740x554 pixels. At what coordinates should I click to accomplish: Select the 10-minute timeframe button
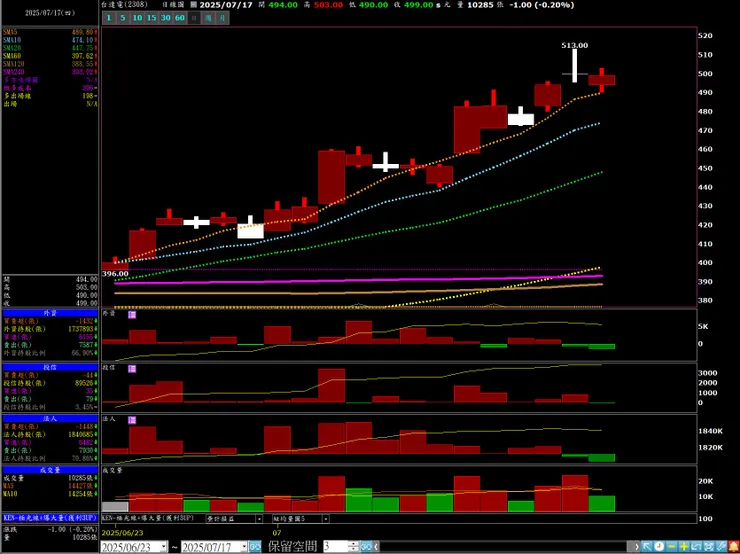tap(137, 18)
